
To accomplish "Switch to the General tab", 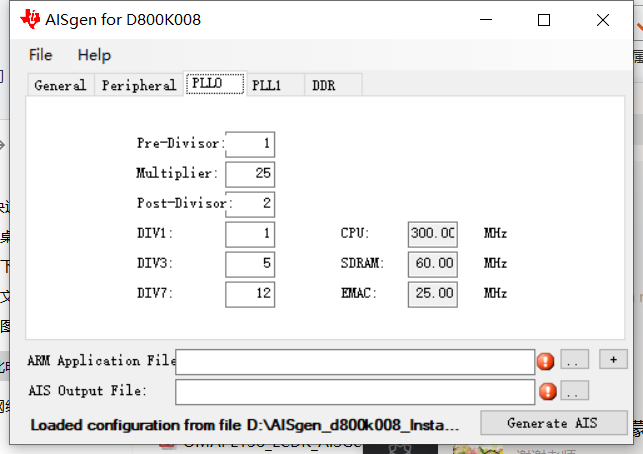I will click(61, 85).
